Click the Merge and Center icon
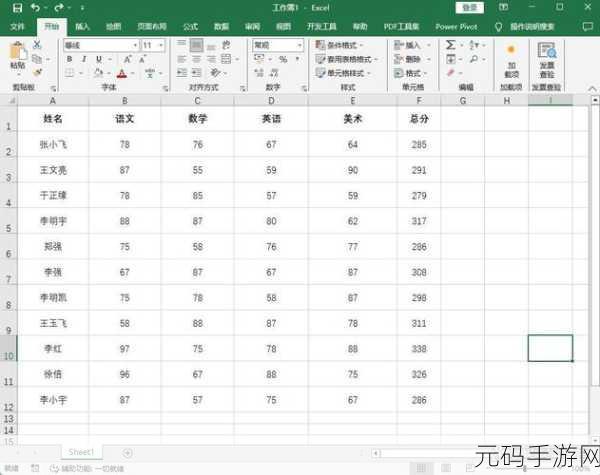Image resolution: width=600 pixels, height=475 pixels. tap(226, 59)
